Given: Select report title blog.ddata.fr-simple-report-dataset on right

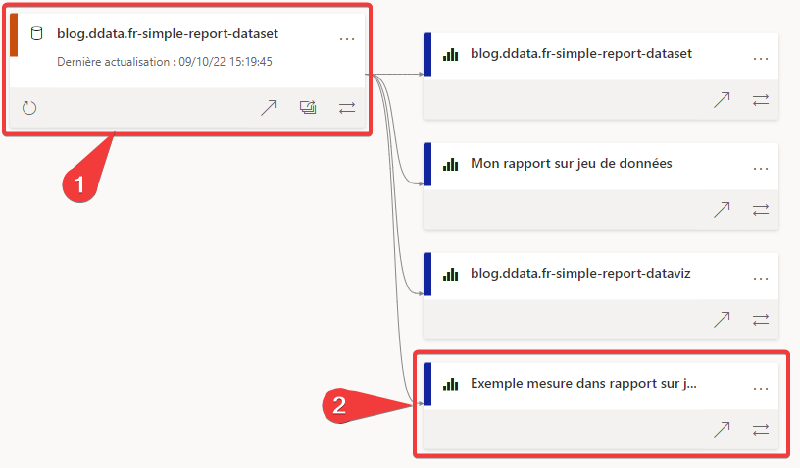Looking at the screenshot, I should pos(581,54).
